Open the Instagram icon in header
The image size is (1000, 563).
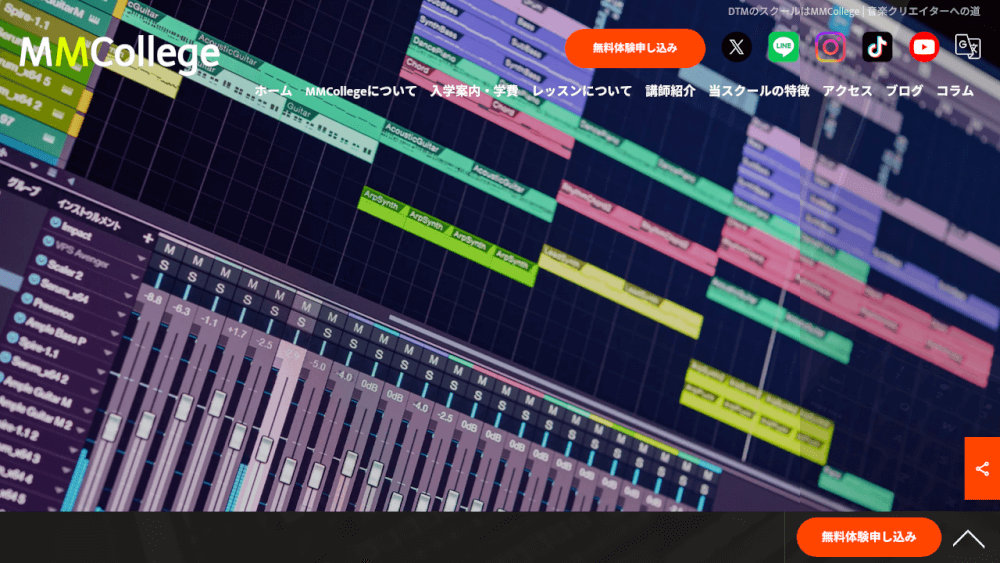point(830,47)
